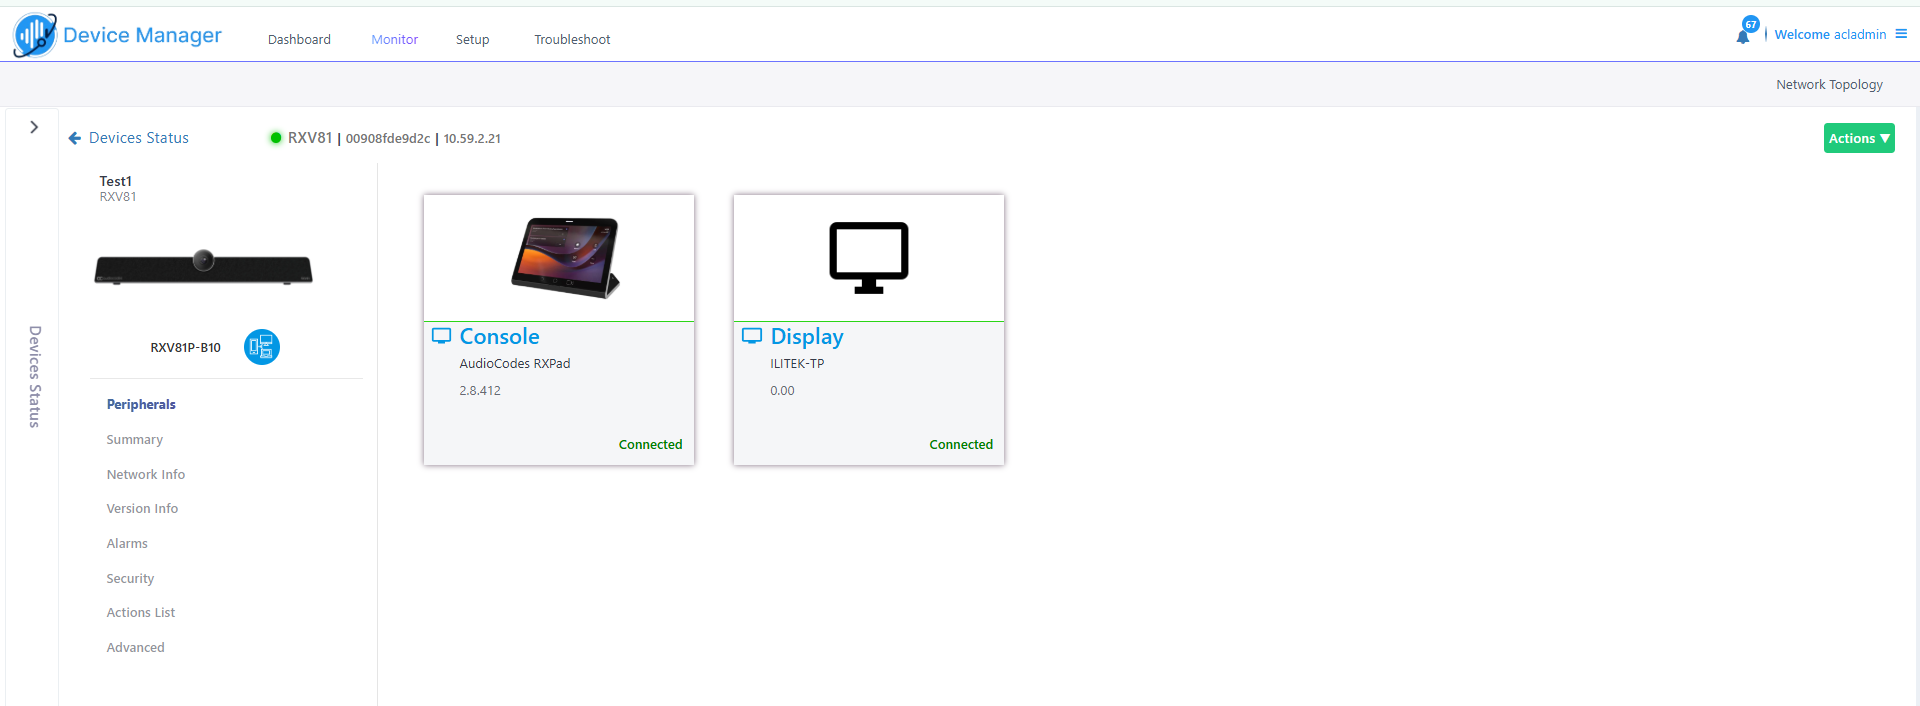This screenshot has width=1920, height=706.
Task: Open the Alarms section
Action: coord(127,543)
